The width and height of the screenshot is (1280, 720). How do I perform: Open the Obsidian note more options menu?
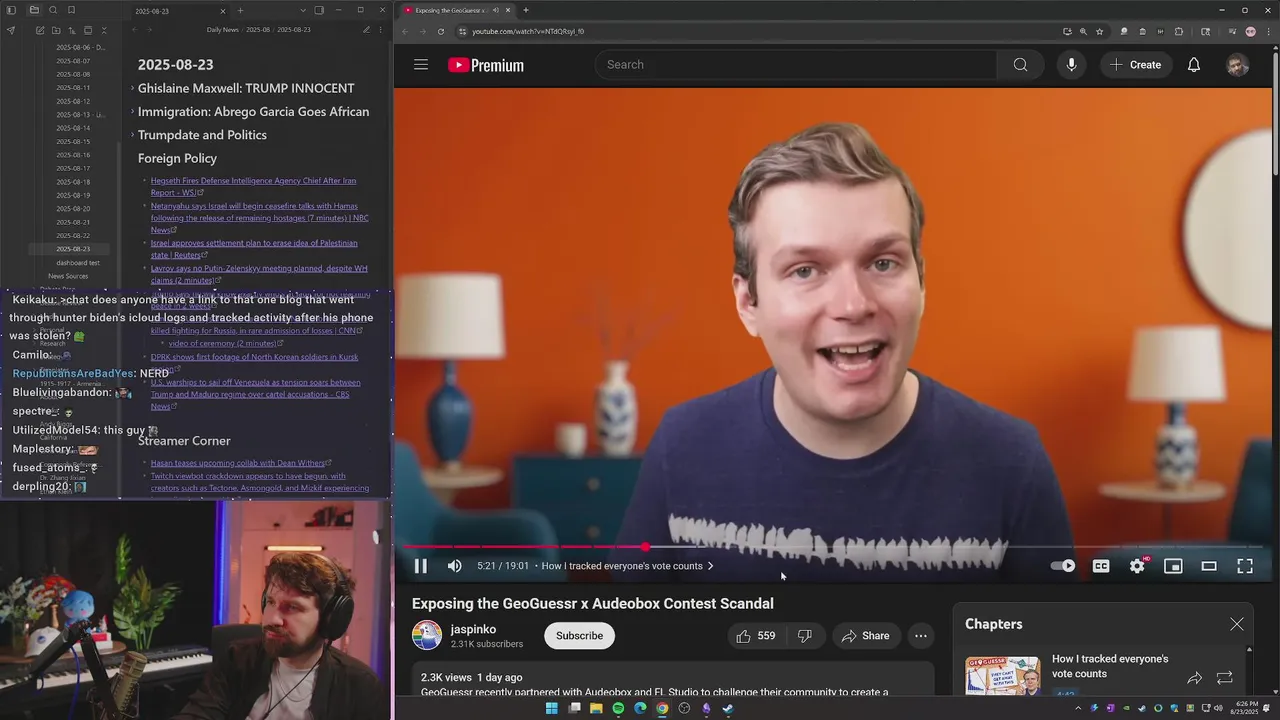(381, 30)
